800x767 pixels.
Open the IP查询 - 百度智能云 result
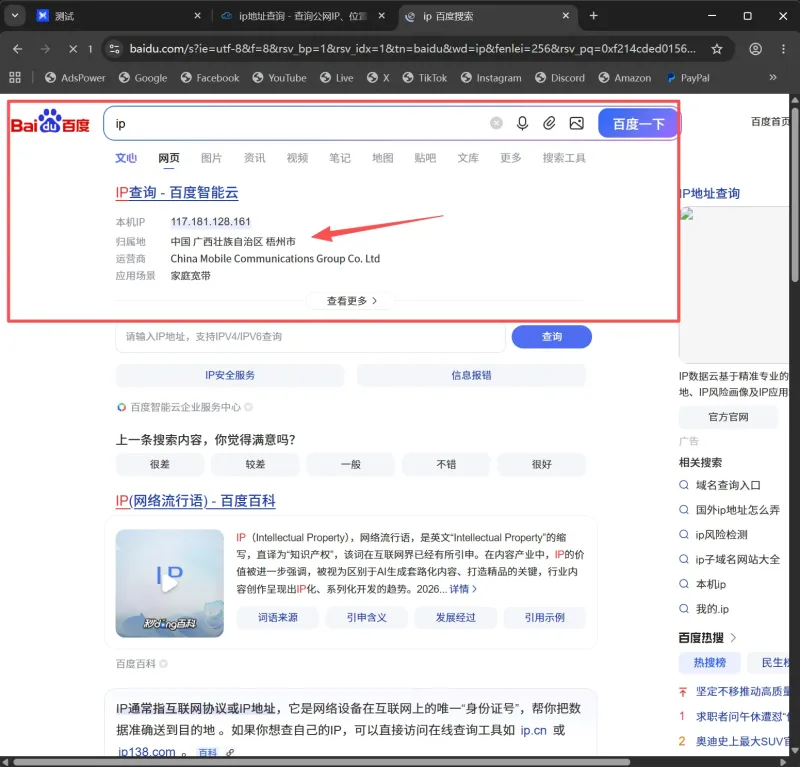[x=177, y=192]
